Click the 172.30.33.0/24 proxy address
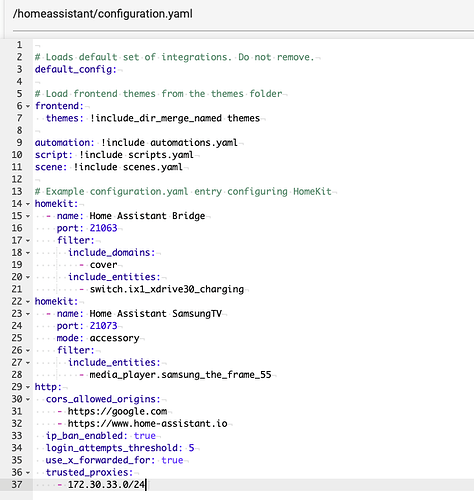 coord(106,485)
